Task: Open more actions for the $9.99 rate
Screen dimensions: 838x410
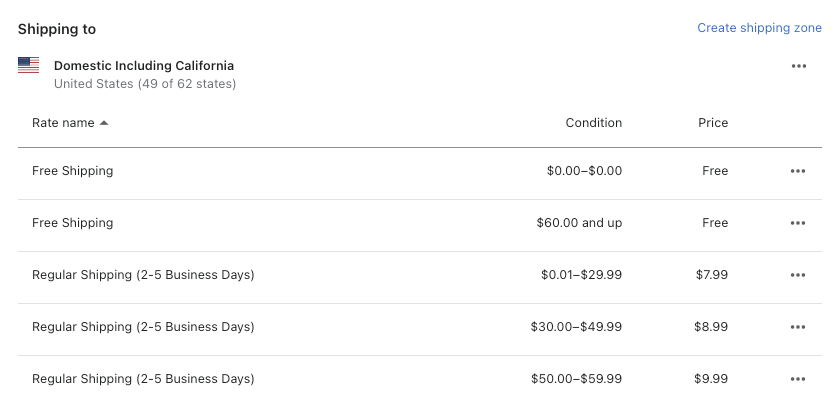Action: [x=797, y=379]
